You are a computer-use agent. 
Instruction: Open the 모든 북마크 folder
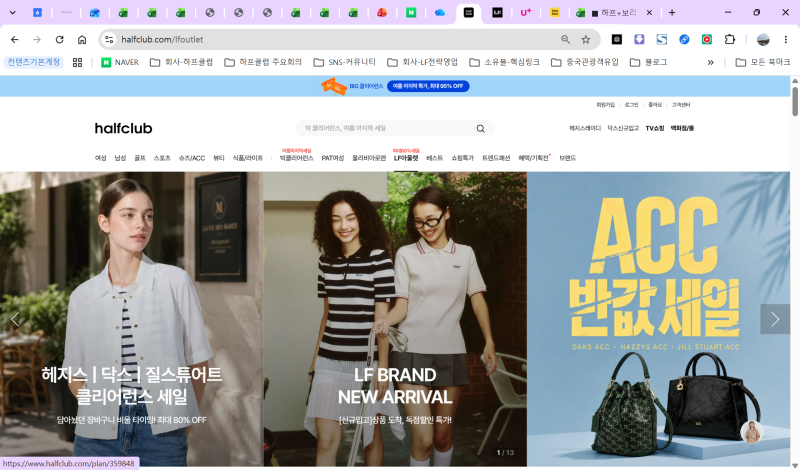tap(763, 62)
